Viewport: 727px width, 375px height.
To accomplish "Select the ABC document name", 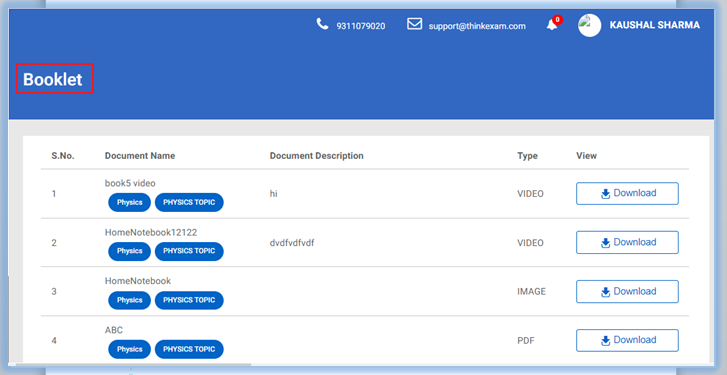I will tap(114, 331).
